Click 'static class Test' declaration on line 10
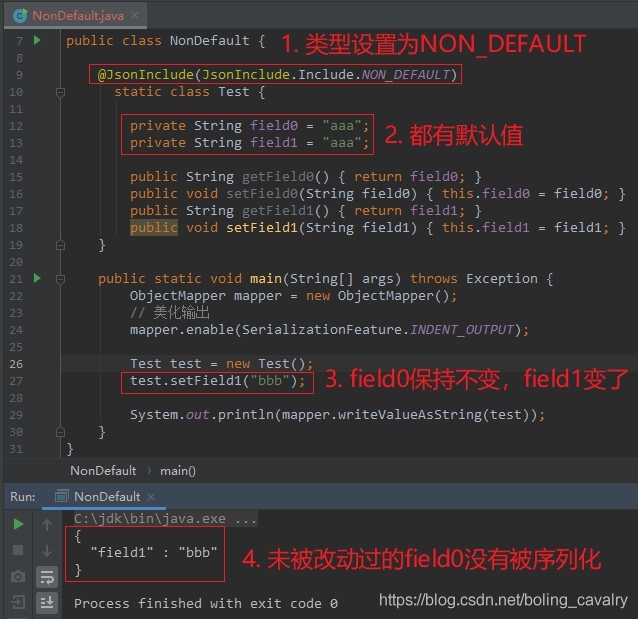Image resolution: width=638 pixels, height=619 pixels. coord(182,92)
